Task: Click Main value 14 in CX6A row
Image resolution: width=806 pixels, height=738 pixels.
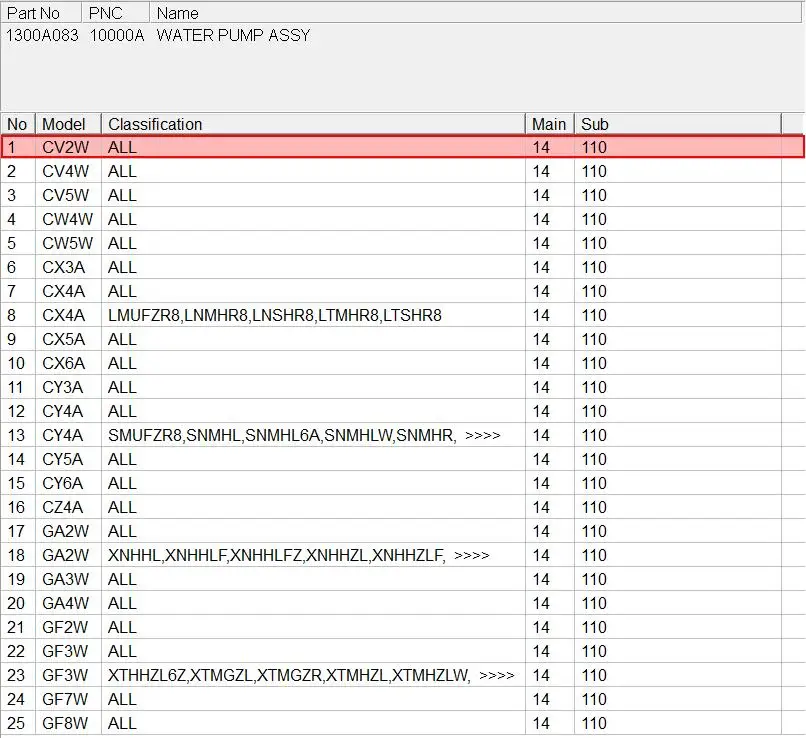Action: 541,363
